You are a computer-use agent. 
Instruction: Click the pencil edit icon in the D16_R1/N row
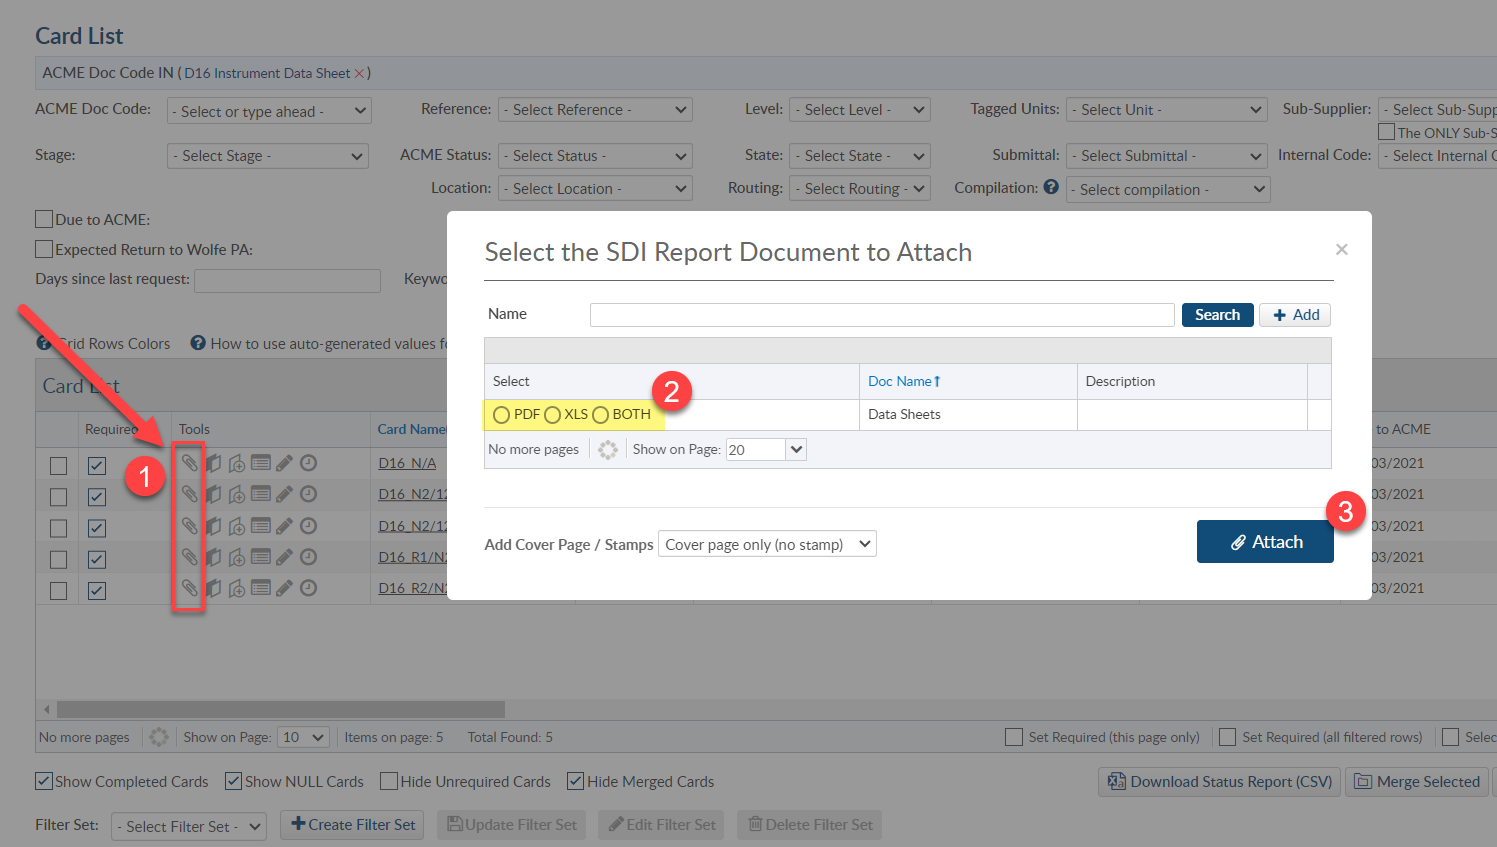pyautogui.click(x=285, y=557)
